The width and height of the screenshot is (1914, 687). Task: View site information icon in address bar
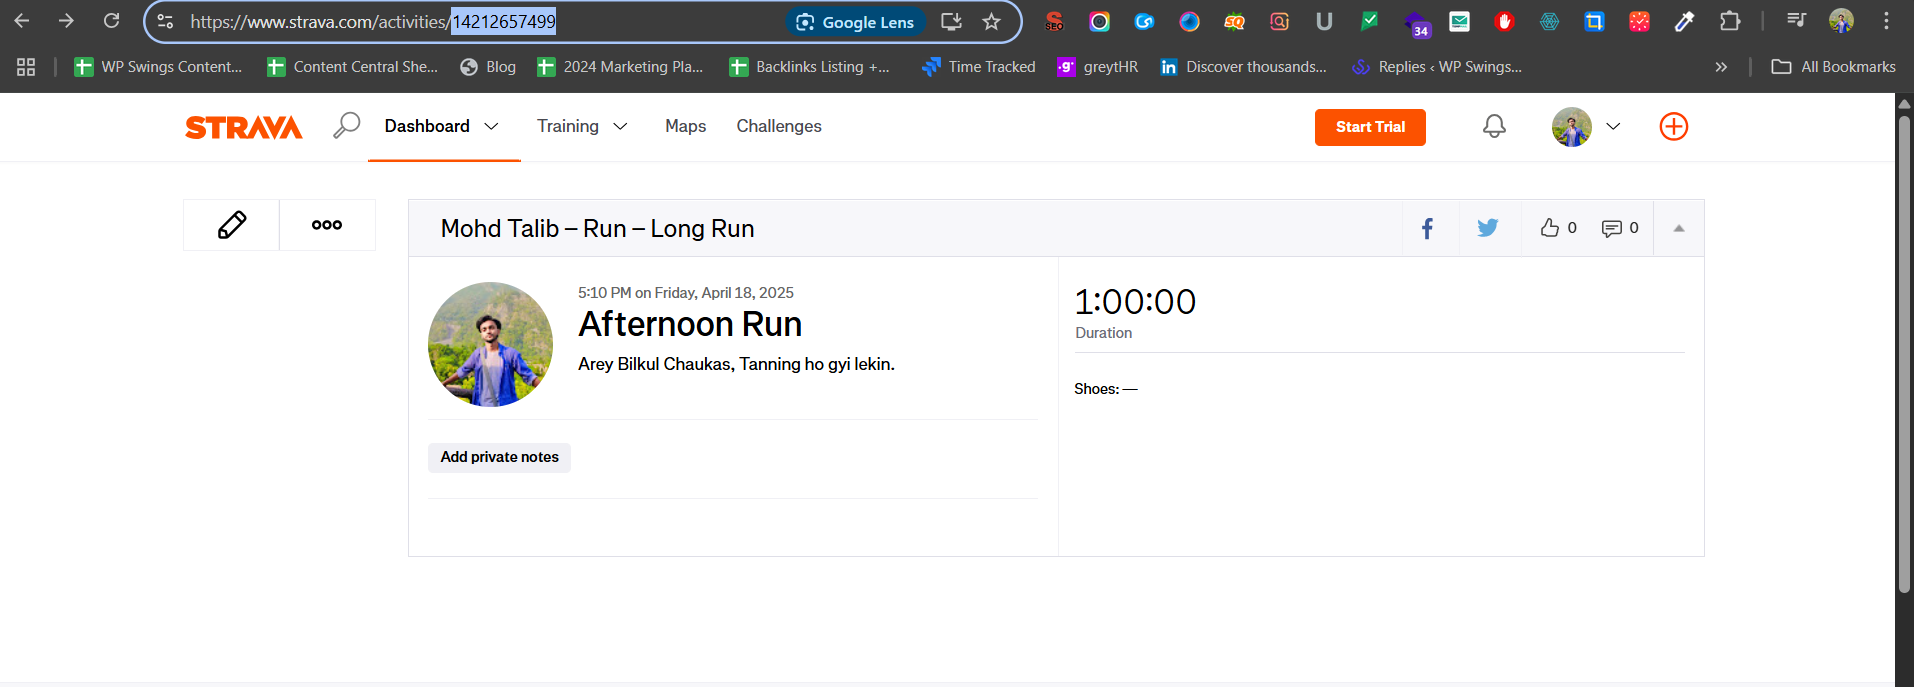point(166,22)
